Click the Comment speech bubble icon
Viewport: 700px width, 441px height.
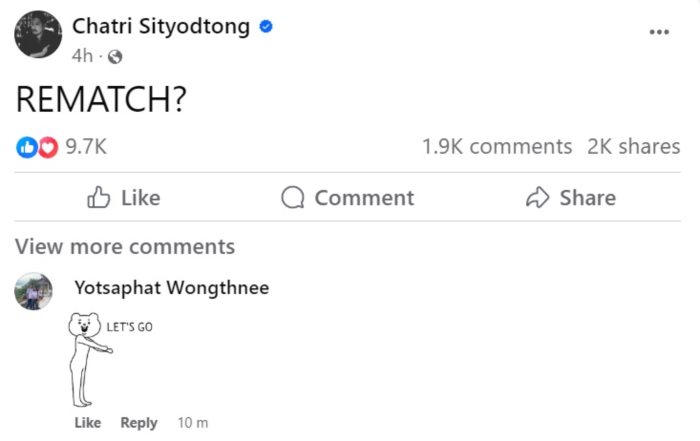pos(293,198)
